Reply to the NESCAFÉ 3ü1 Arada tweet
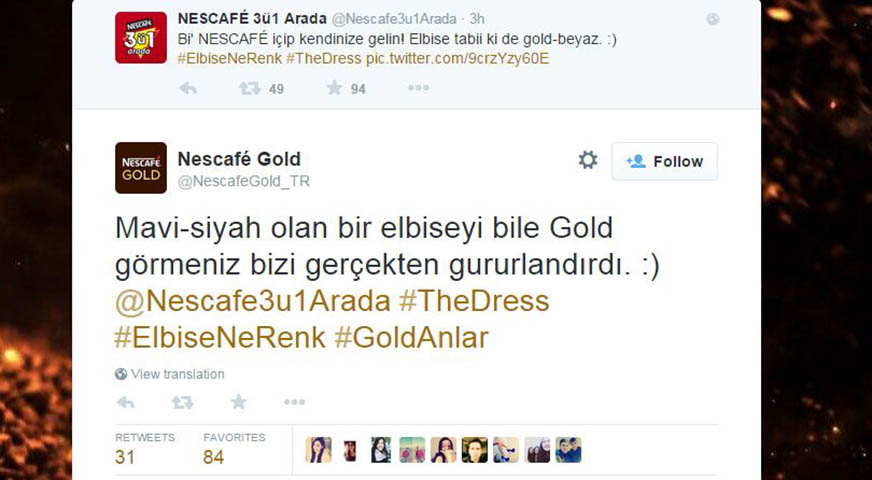The height and width of the screenshot is (480, 872). 188,88
